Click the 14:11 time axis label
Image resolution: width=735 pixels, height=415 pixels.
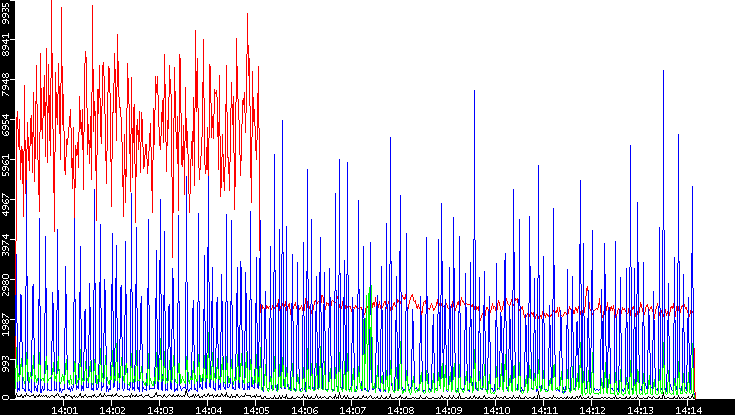[544, 410]
